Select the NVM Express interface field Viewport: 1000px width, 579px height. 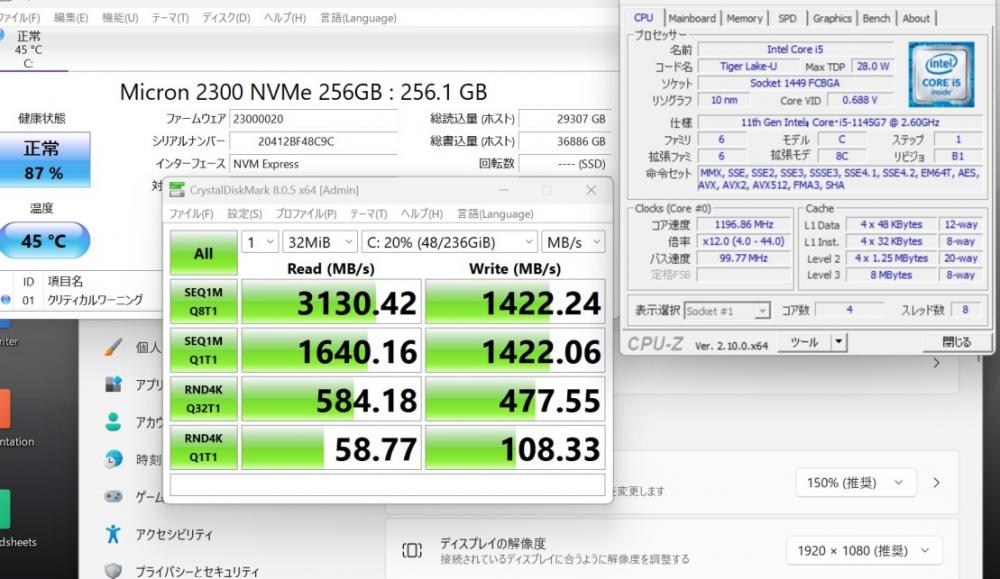tap(314, 164)
